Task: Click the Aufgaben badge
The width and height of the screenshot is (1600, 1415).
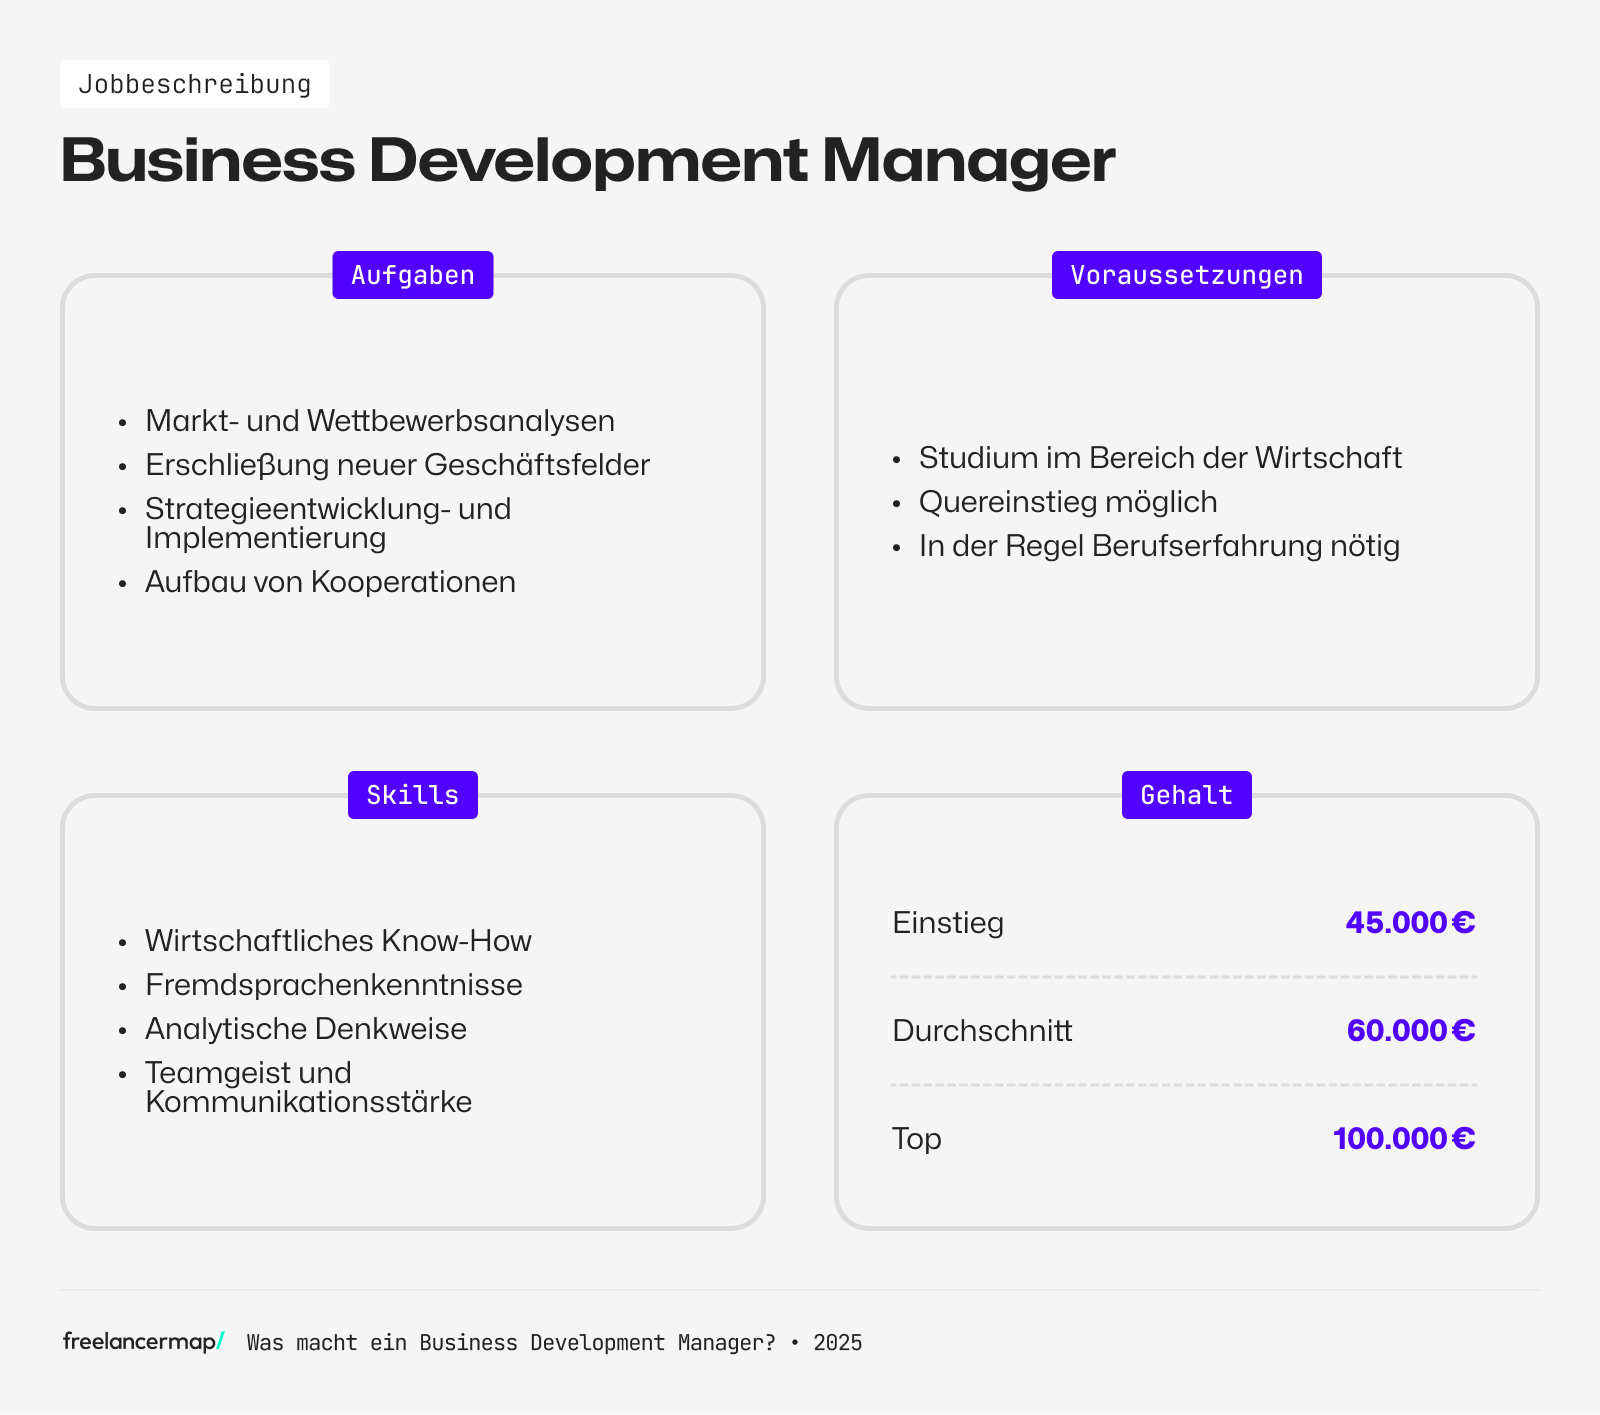Action: (x=411, y=274)
